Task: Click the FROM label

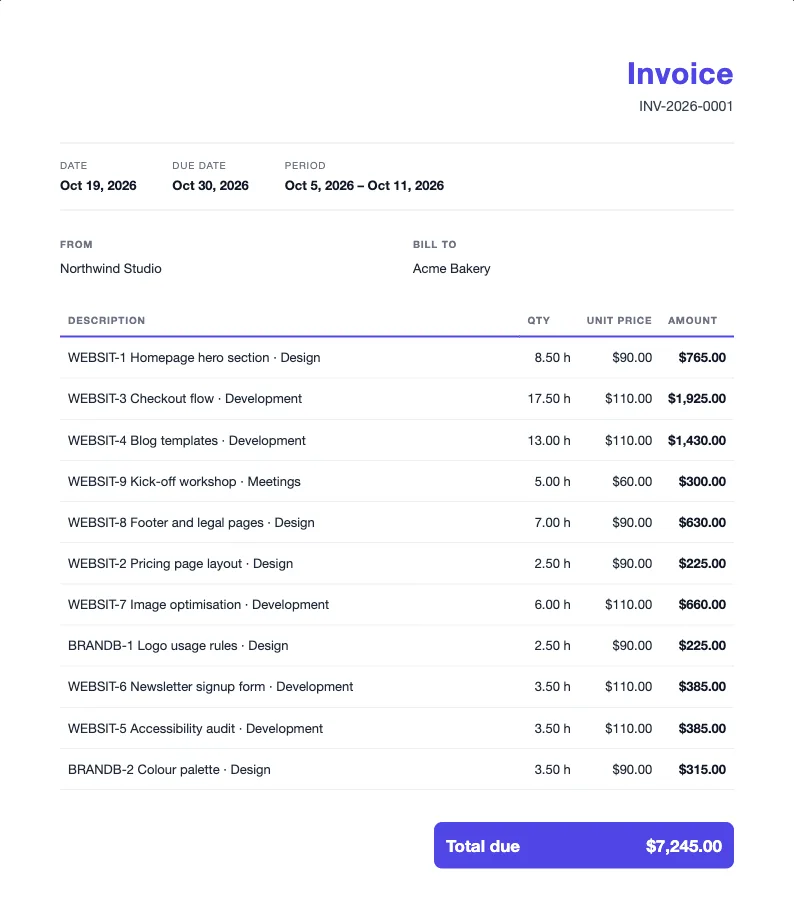Action: (x=76, y=245)
